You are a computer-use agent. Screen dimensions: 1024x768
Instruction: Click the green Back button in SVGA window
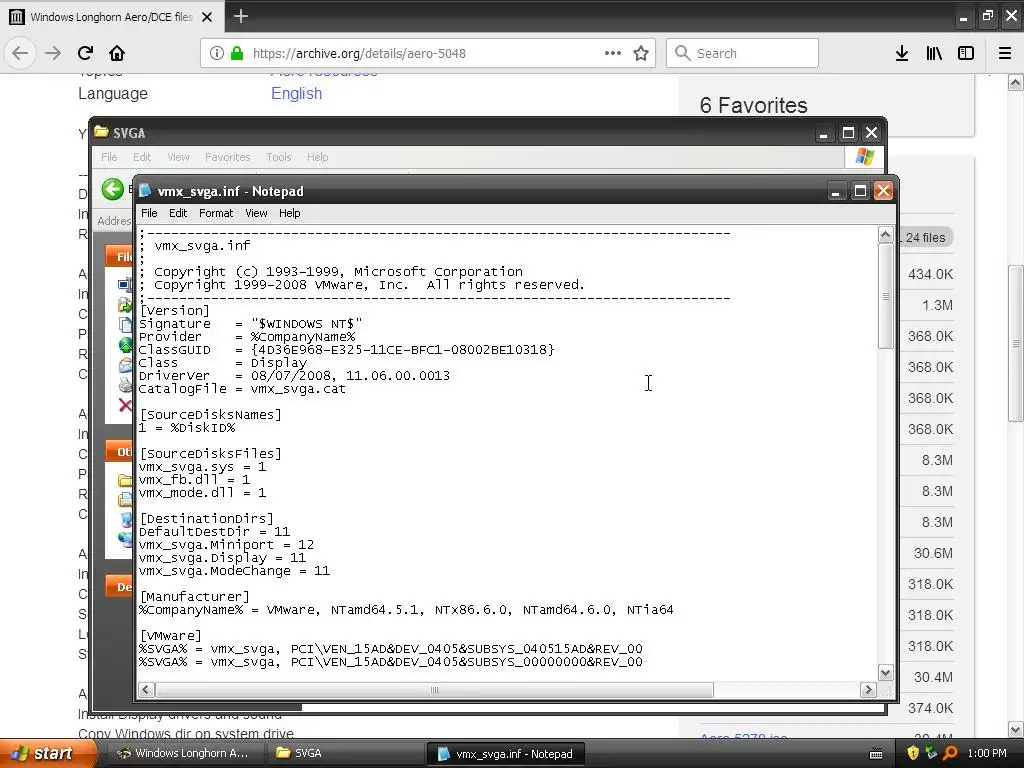[x=112, y=189]
